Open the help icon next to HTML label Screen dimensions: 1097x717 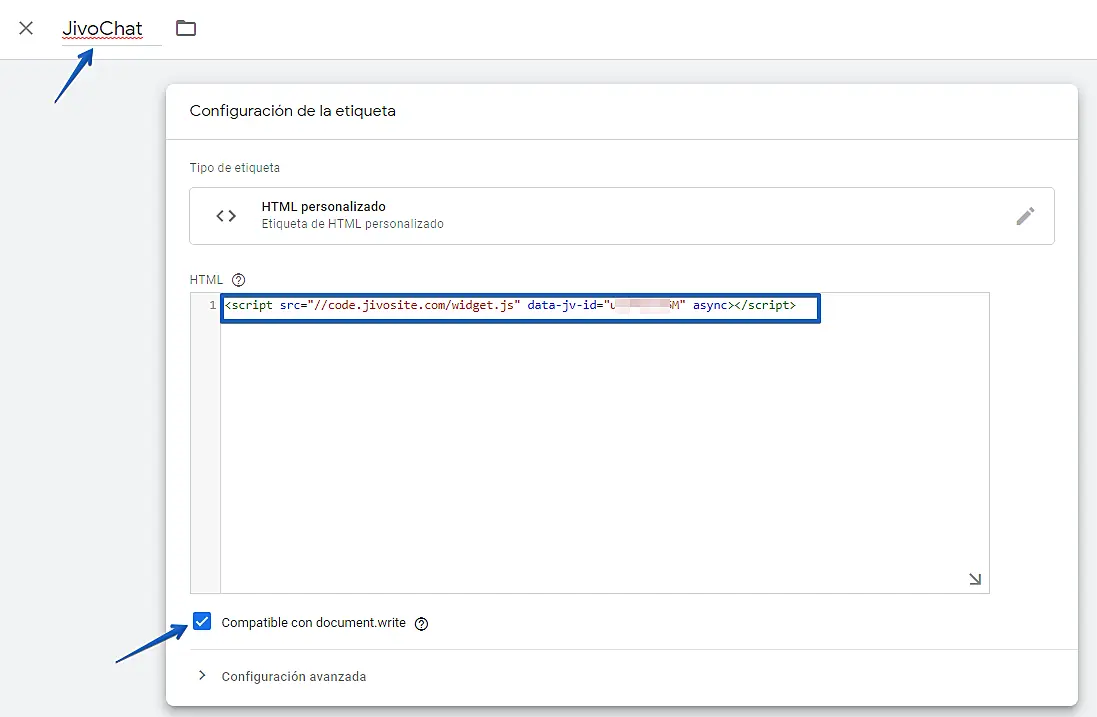(238, 280)
